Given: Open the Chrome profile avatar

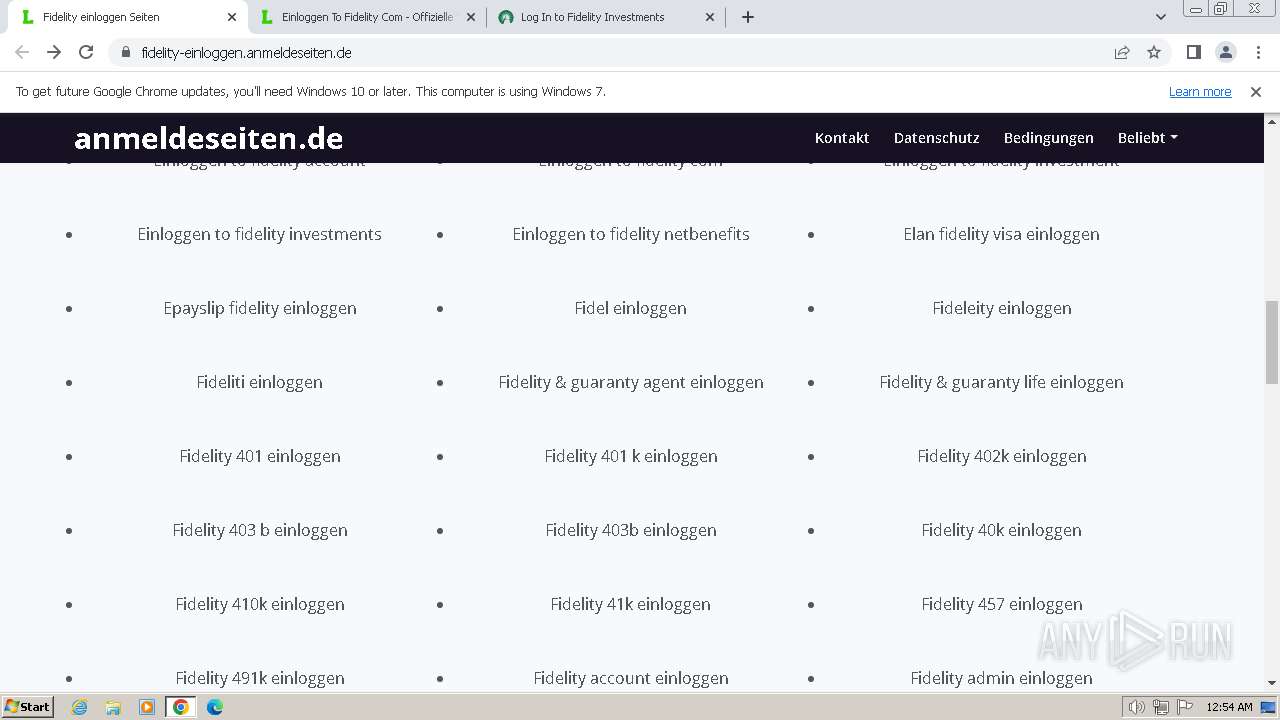Looking at the screenshot, I should click(x=1225, y=52).
